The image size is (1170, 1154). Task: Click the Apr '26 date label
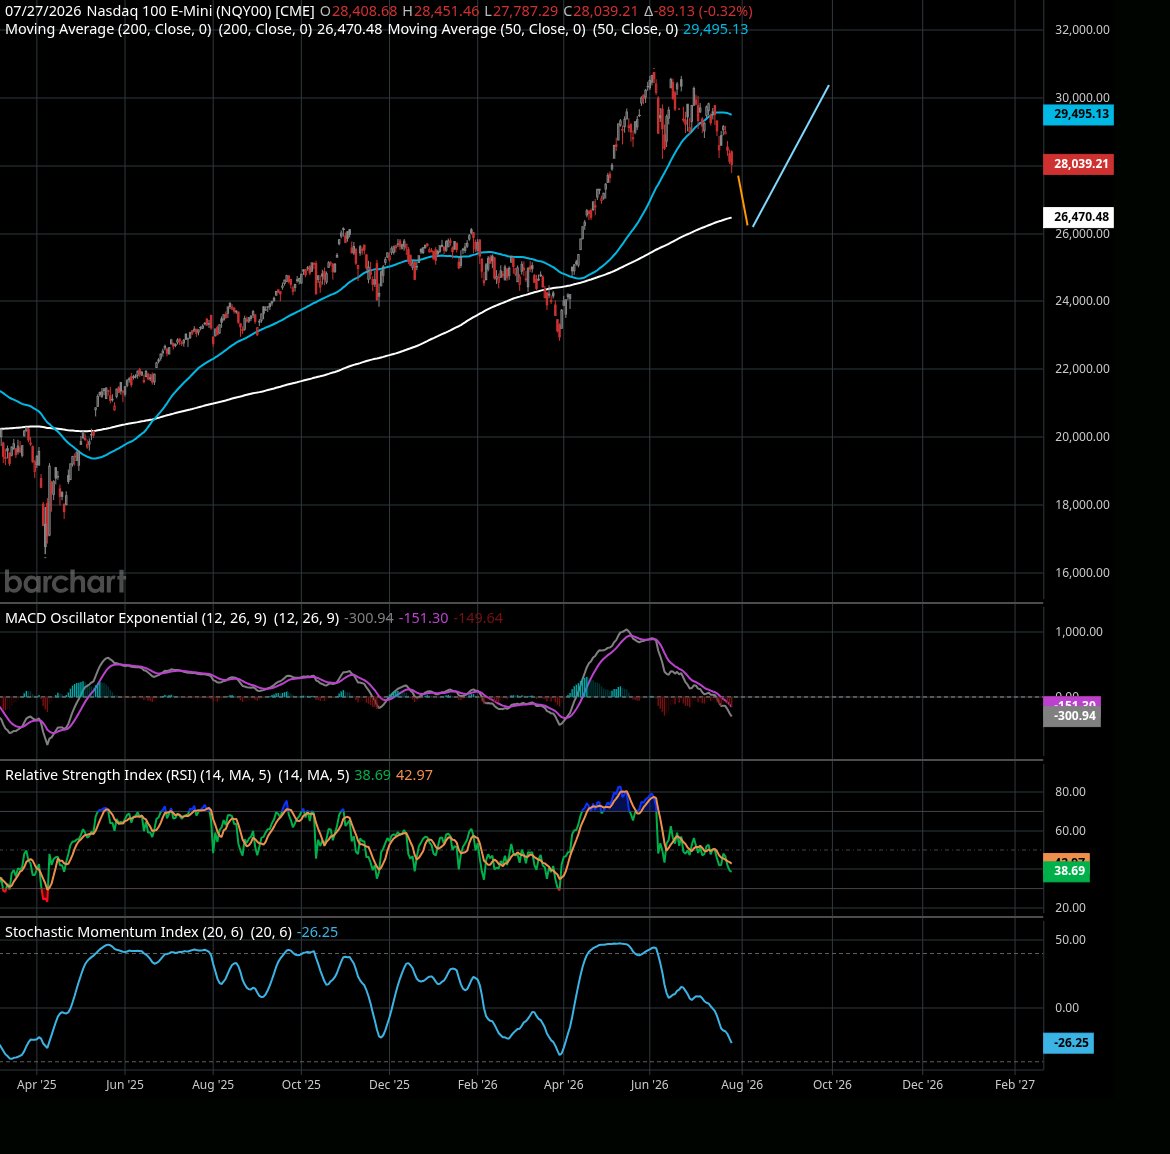point(563,1085)
